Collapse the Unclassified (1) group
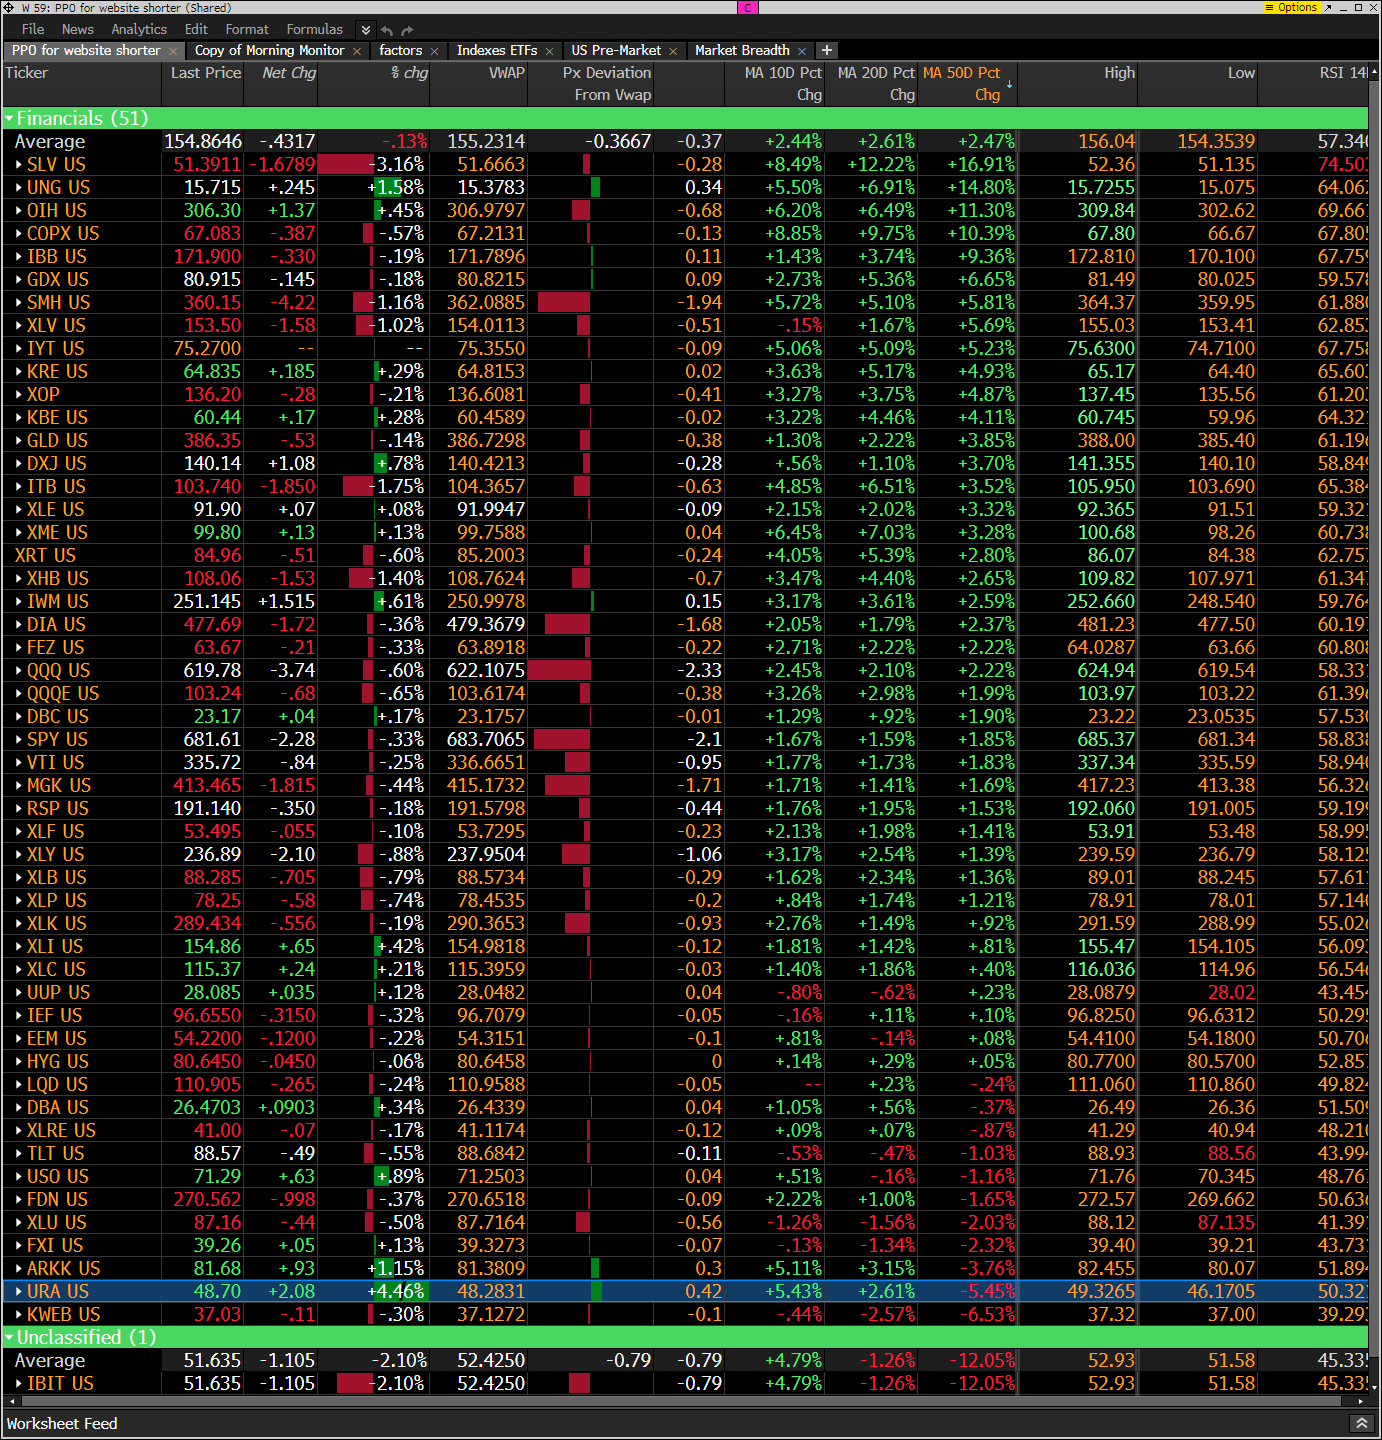Image resolution: width=1382 pixels, height=1440 pixels. tap(10, 1338)
